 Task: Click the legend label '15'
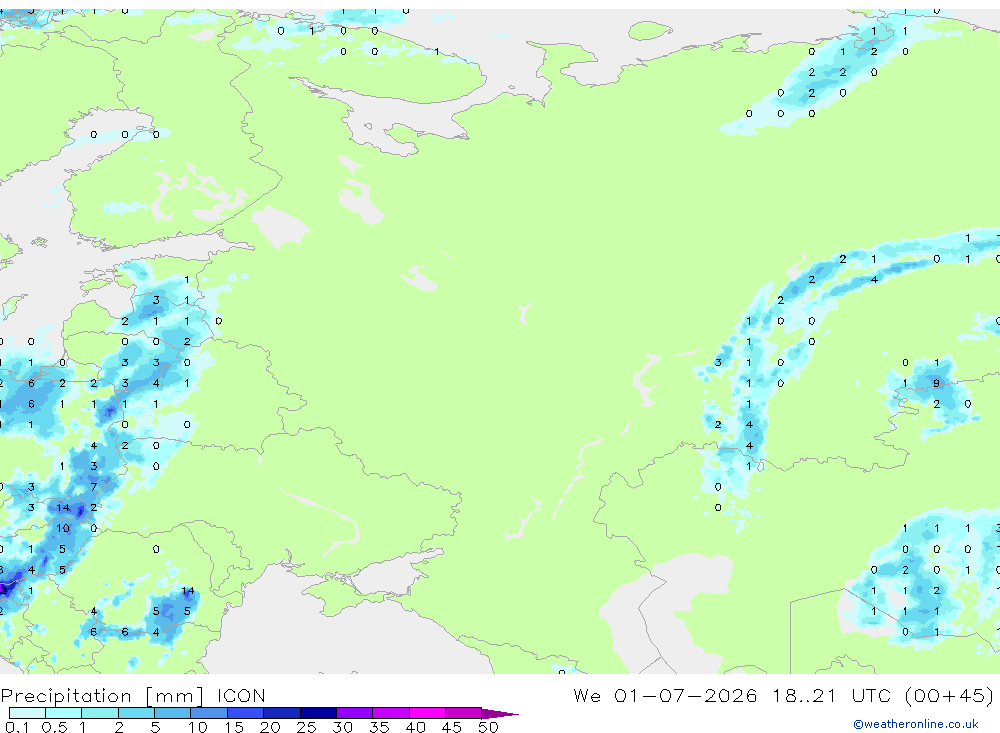[234, 727]
